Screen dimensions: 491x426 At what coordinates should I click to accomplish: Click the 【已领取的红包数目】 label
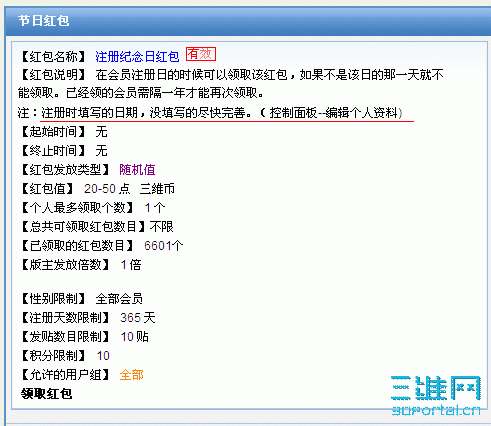(77, 246)
